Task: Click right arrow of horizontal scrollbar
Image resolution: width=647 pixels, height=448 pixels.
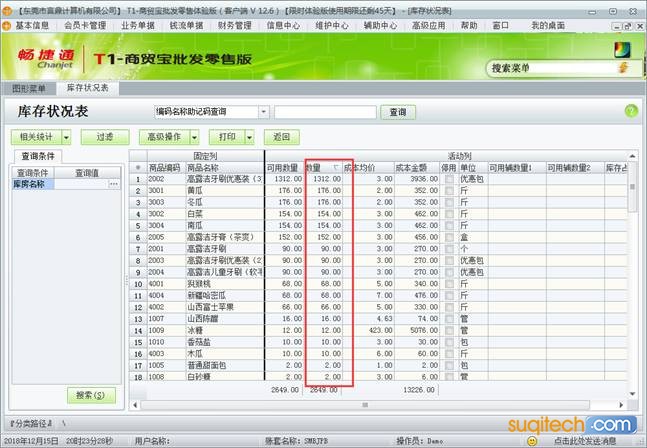Action: pyautogui.click(x=621, y=405)
